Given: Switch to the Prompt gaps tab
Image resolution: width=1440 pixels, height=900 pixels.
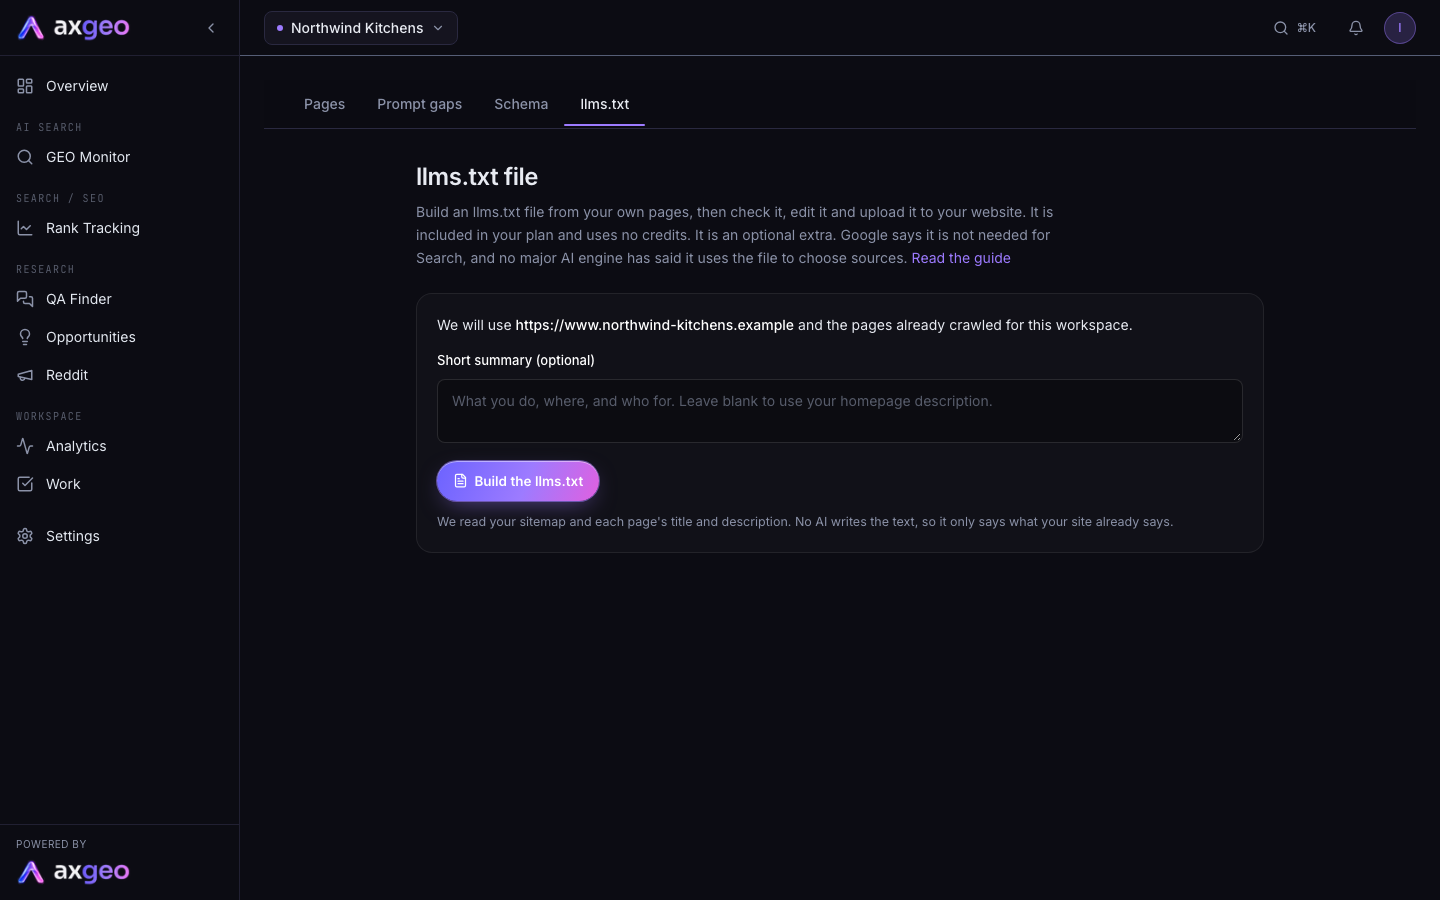Looking at the screenshot, I should tap(419, 104).
